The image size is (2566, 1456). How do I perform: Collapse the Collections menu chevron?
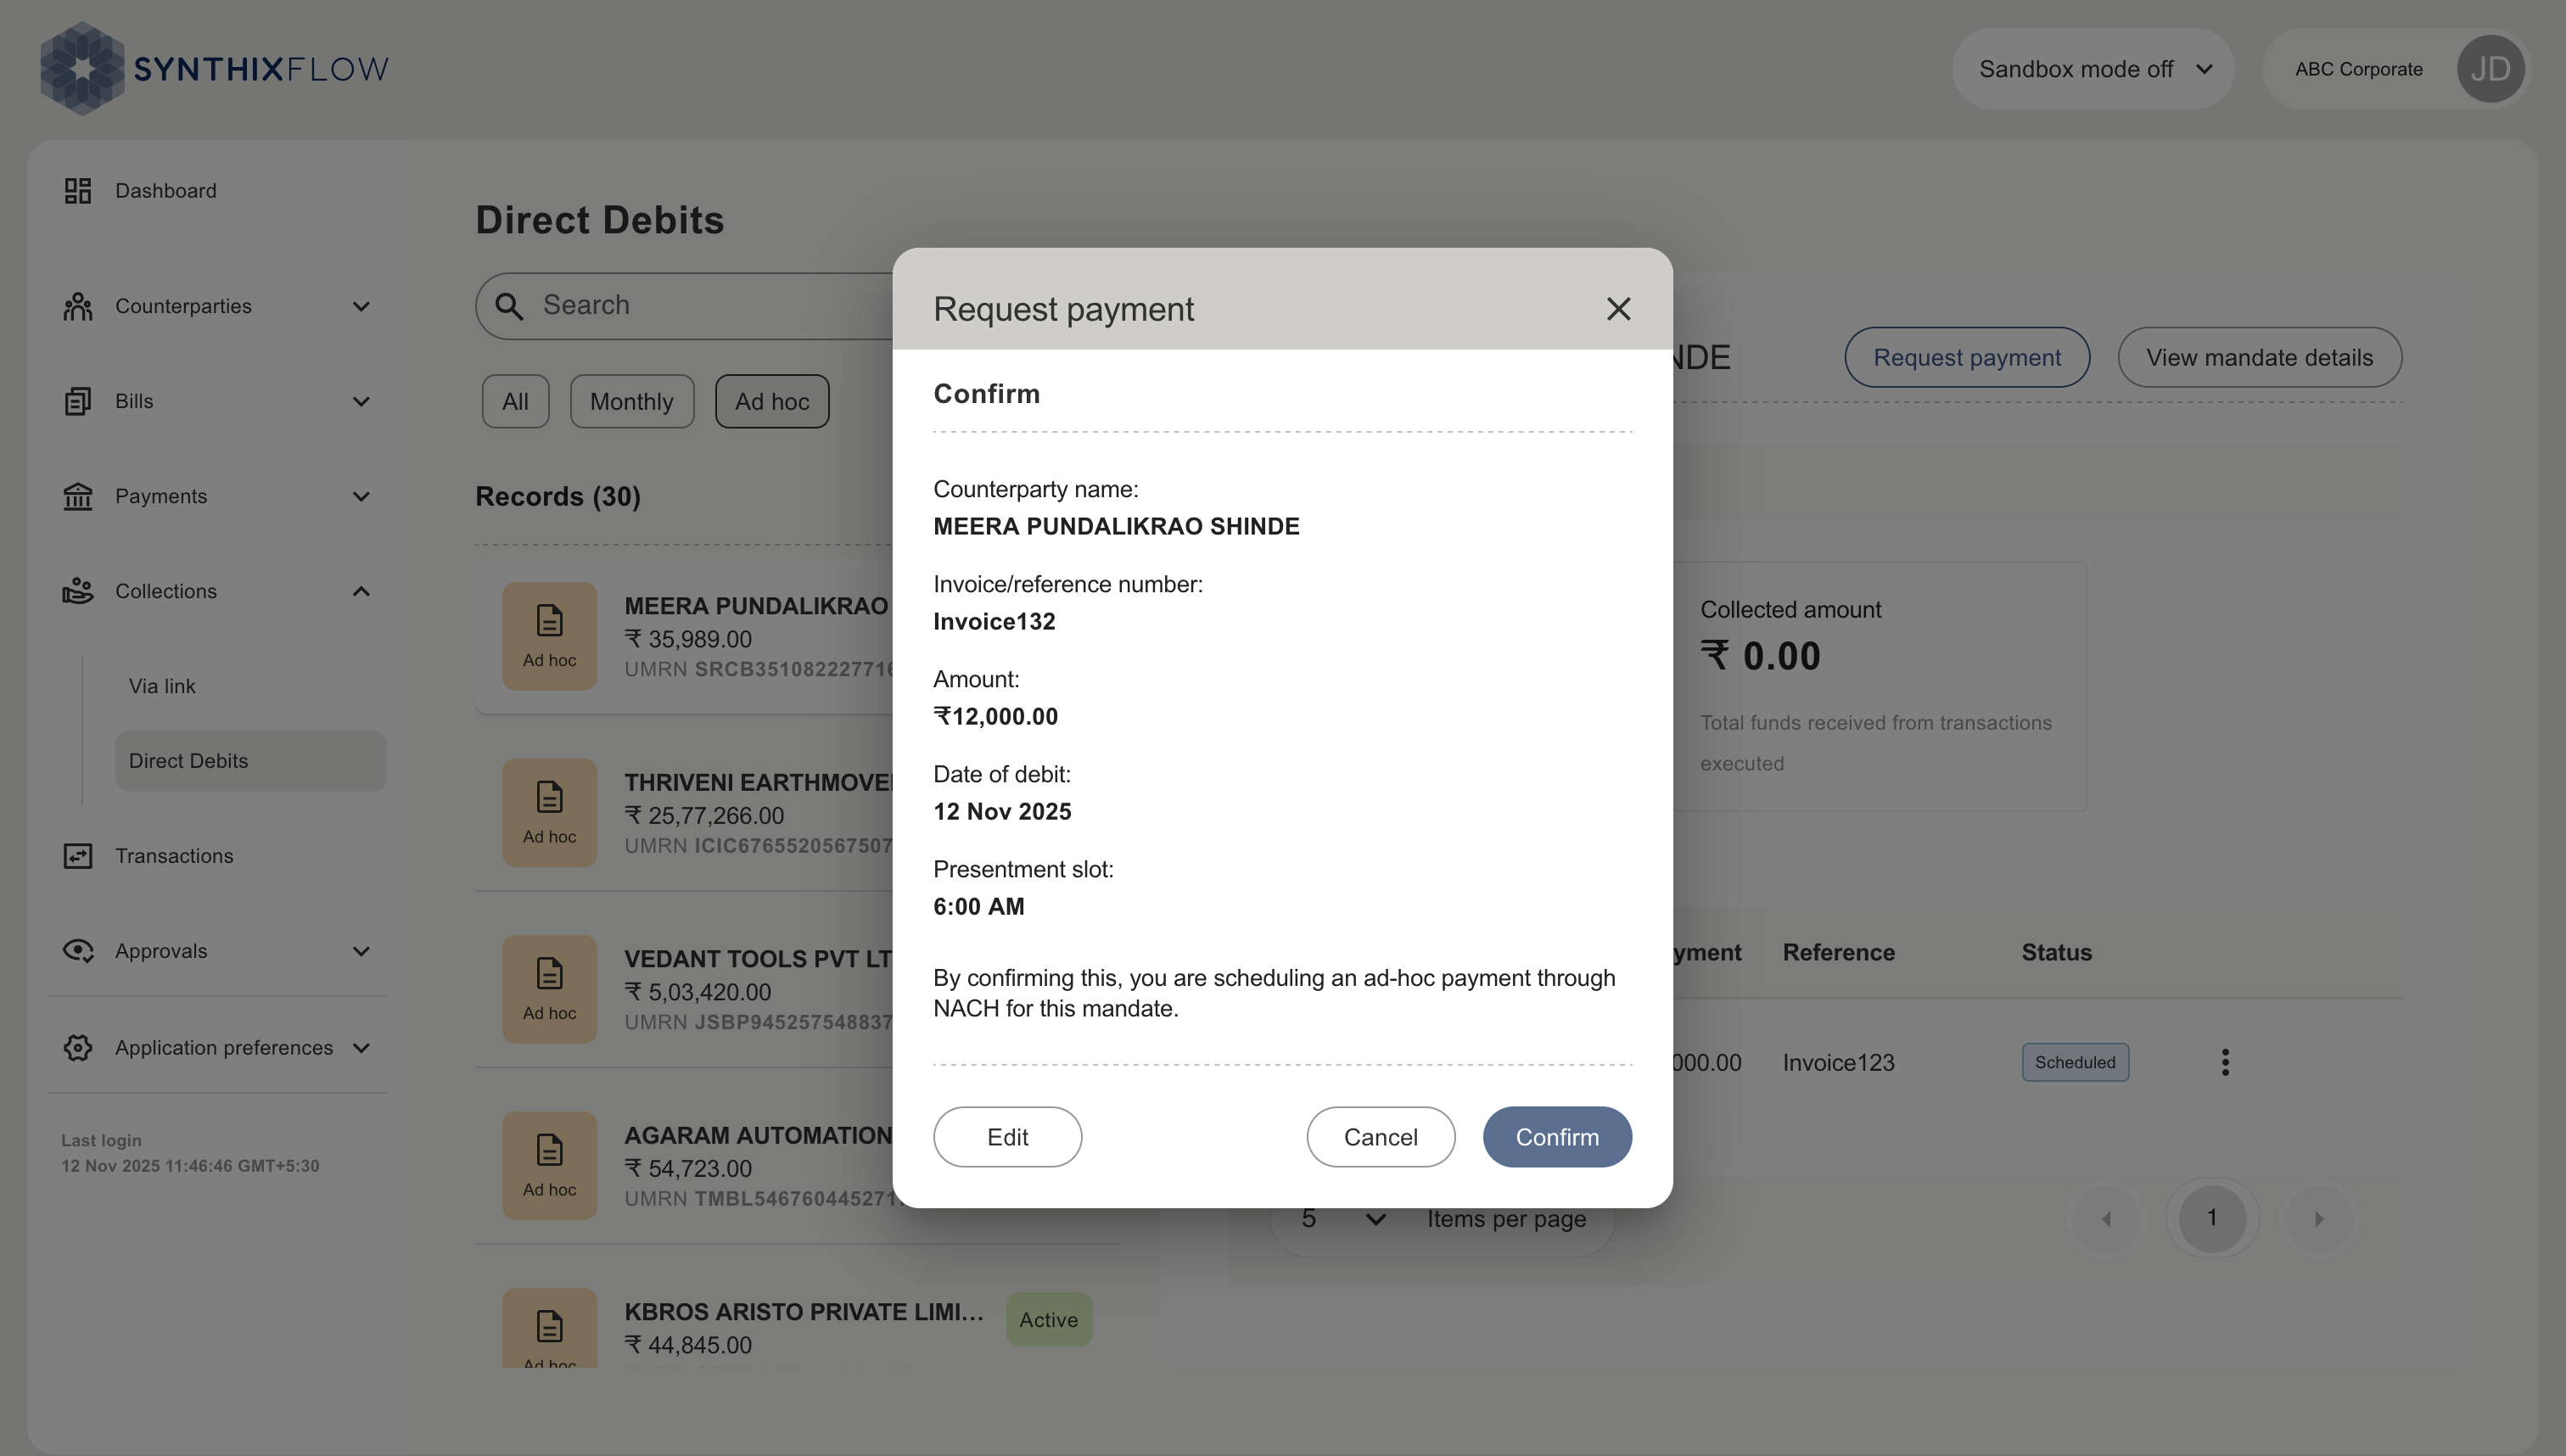point(361,591)
